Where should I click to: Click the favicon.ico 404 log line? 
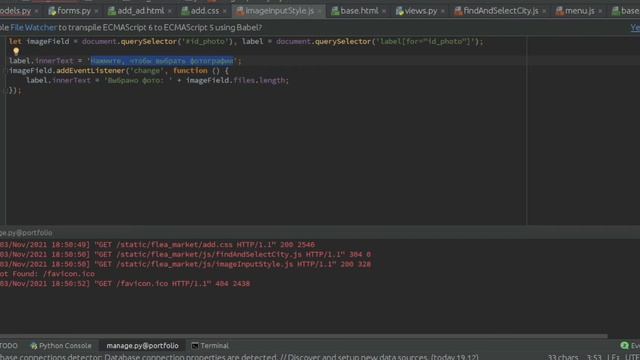tap(125, 284)
